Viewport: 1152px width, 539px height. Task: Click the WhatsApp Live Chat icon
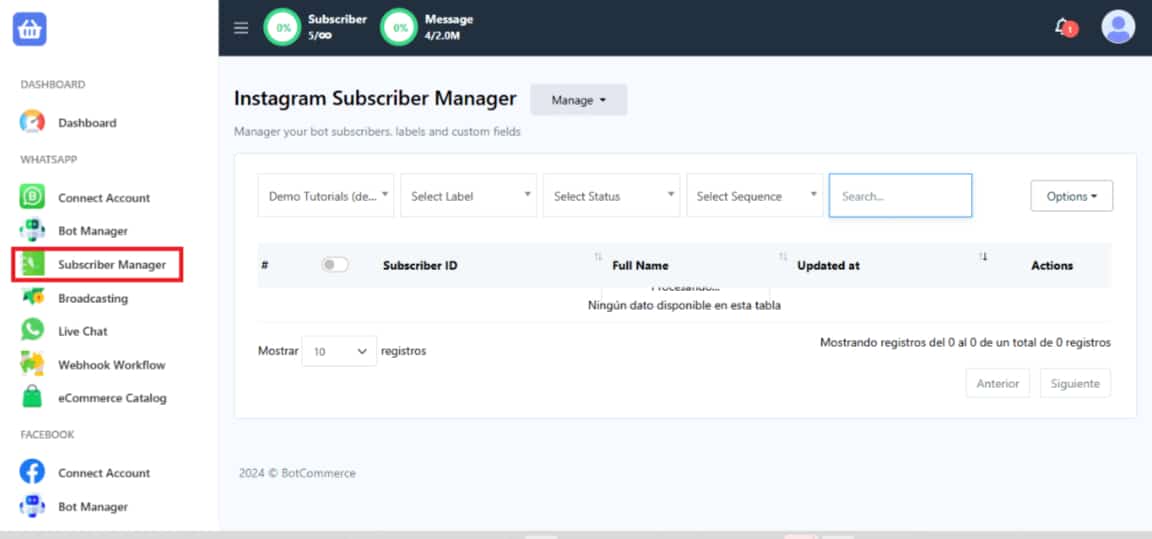pos(32,330)
